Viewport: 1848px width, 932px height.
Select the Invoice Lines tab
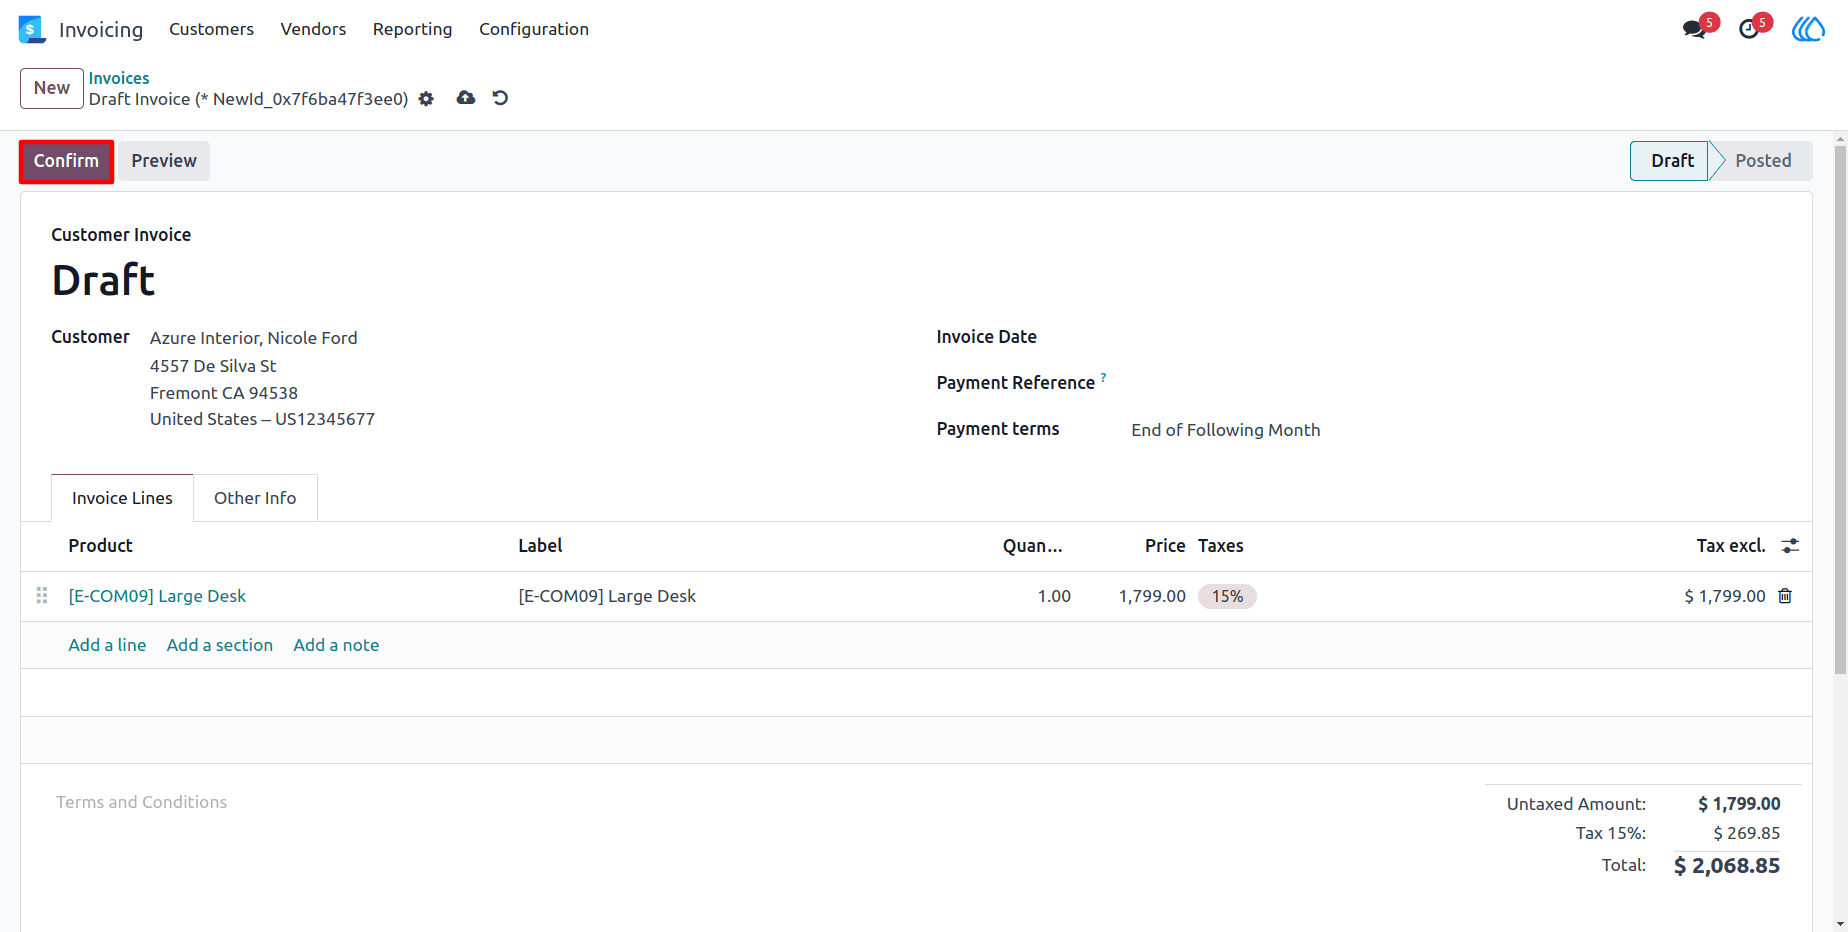[x=122, y=498]
